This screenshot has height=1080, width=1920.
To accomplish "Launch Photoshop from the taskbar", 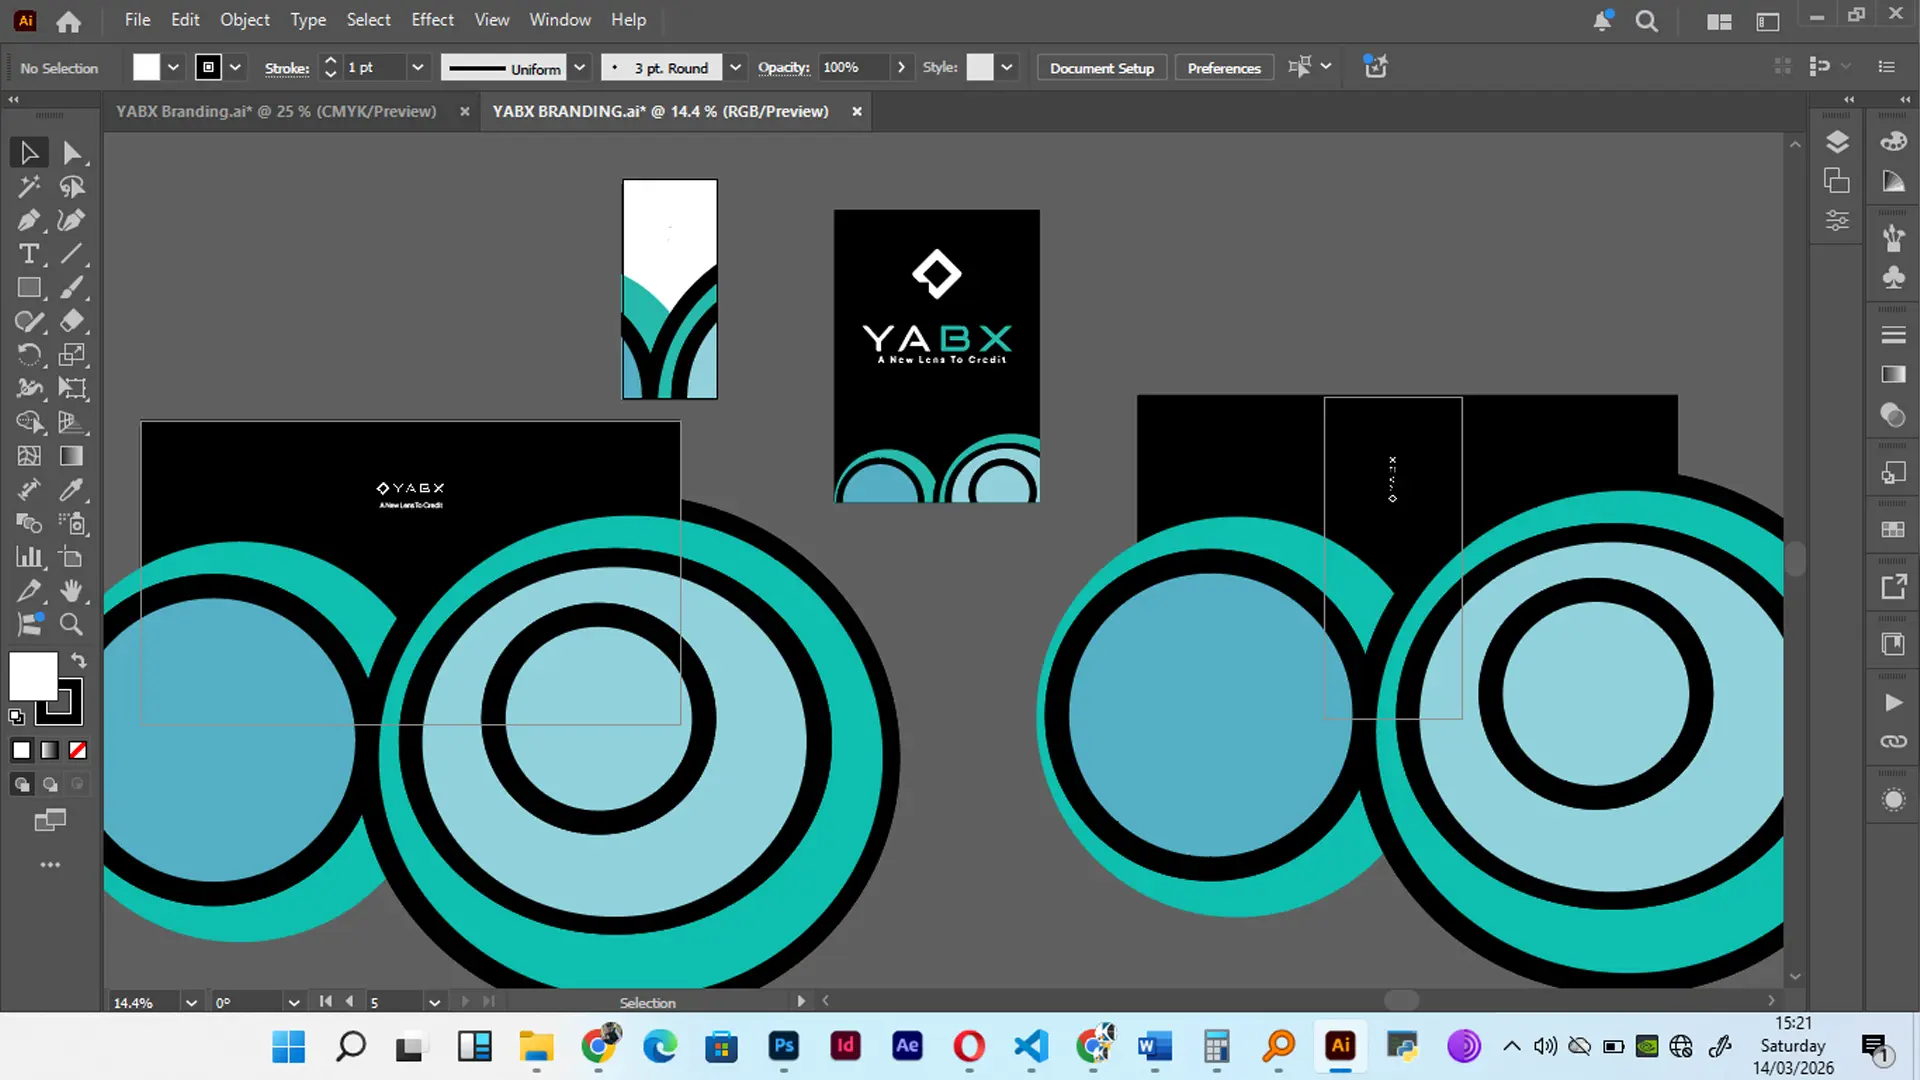I will (784, 1047).
